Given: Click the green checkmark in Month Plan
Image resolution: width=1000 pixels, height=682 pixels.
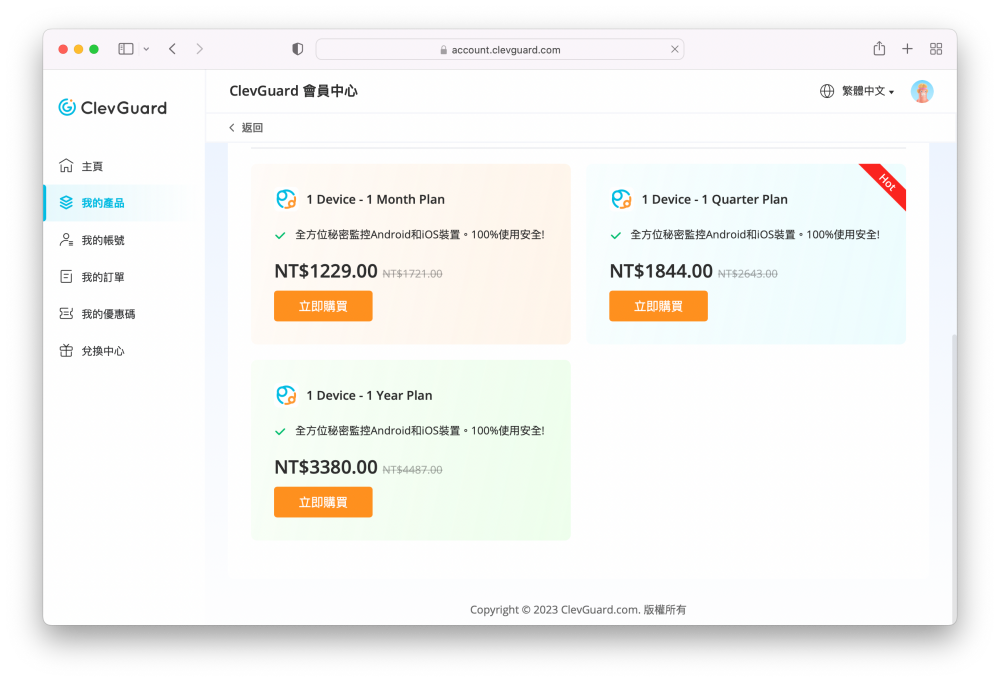Looking at the screenshot, I should pos(280,235).
